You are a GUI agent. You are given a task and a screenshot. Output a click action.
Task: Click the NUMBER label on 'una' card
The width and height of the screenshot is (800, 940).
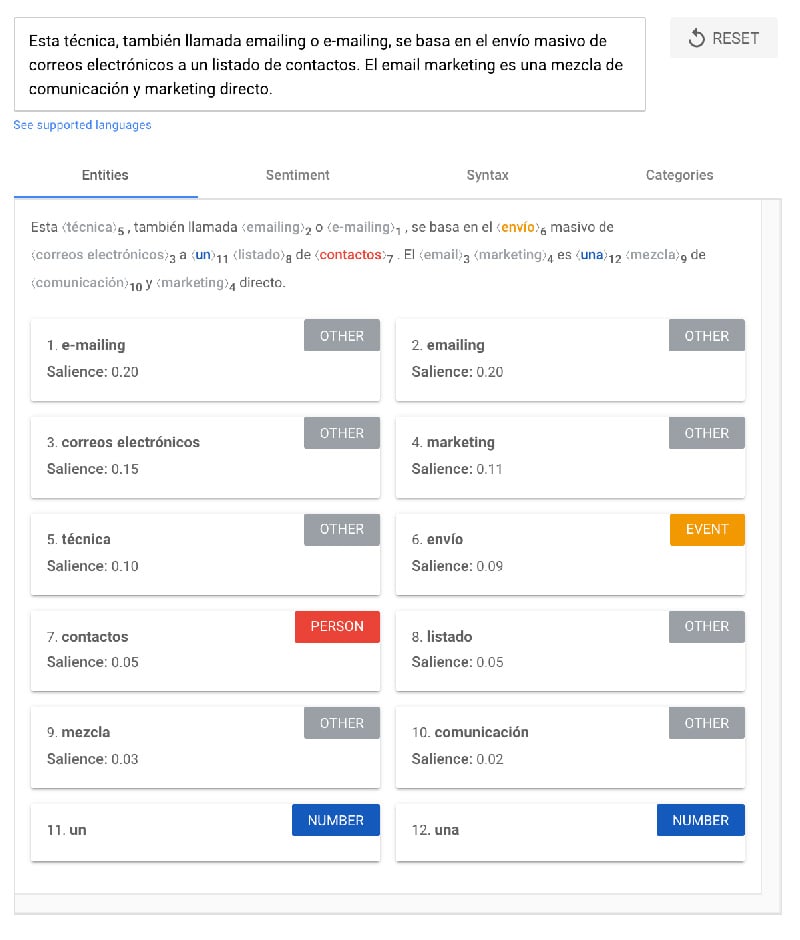(700, 820)
